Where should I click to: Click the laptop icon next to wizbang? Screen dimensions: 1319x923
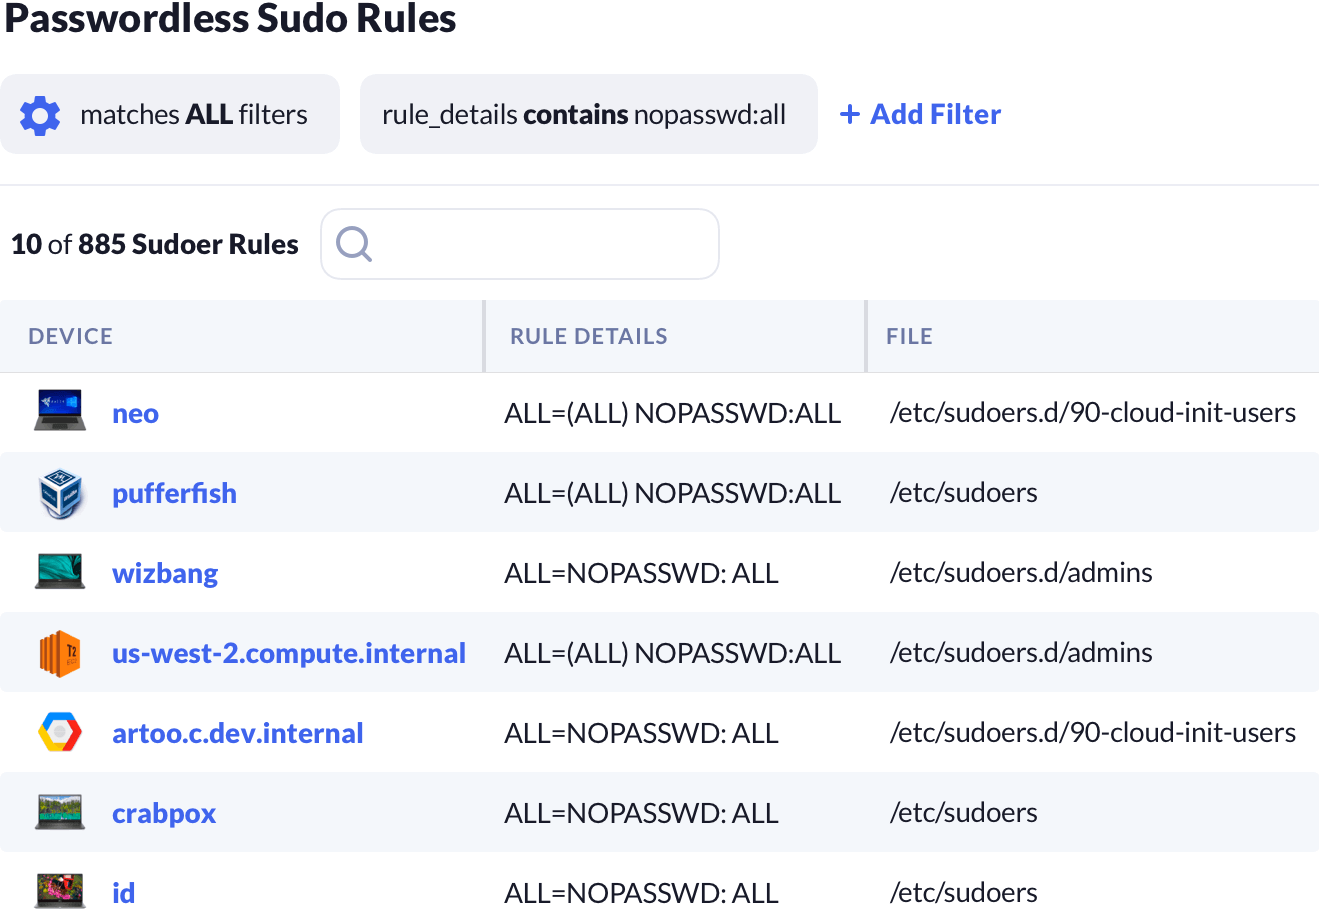60,571
